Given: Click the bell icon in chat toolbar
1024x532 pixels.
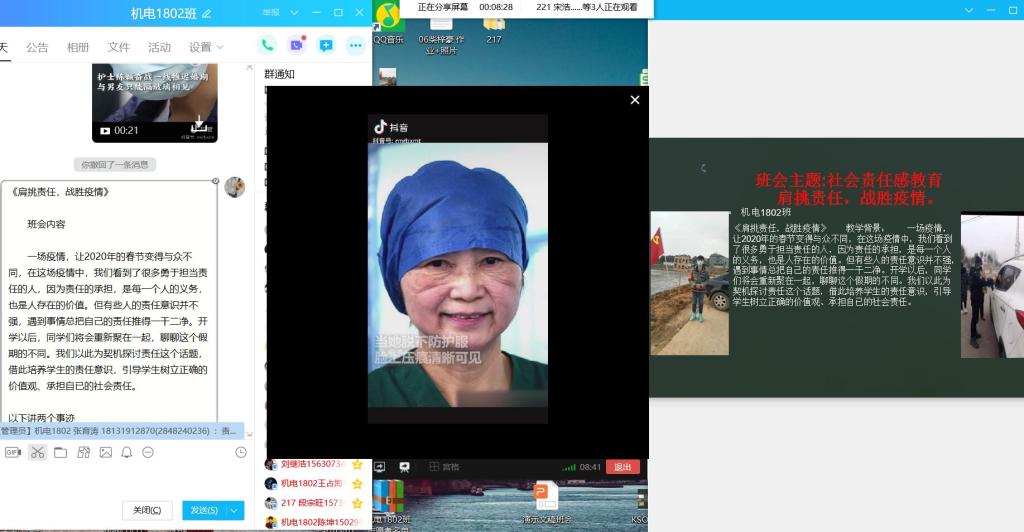Looking at the screenshot, I should 127,452.
